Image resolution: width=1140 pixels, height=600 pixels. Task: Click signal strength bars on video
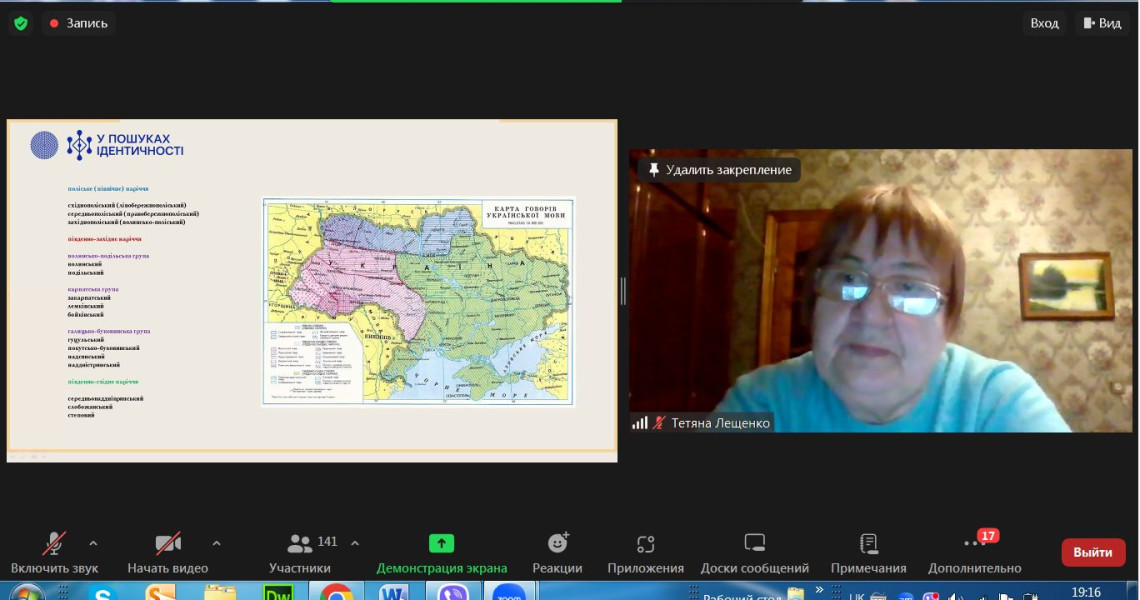point(640,423)
